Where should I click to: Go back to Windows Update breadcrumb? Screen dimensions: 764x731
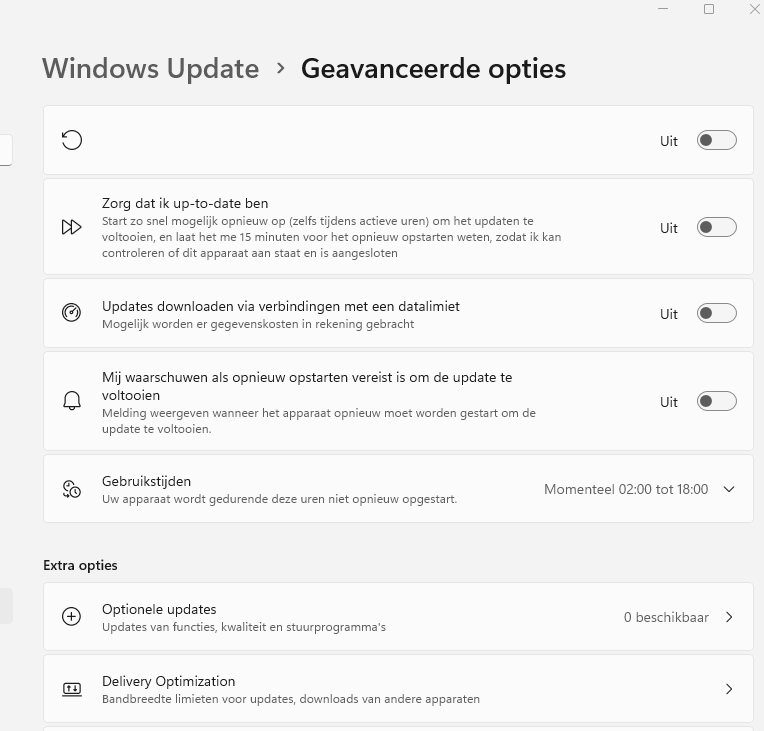tap(150, 69)
